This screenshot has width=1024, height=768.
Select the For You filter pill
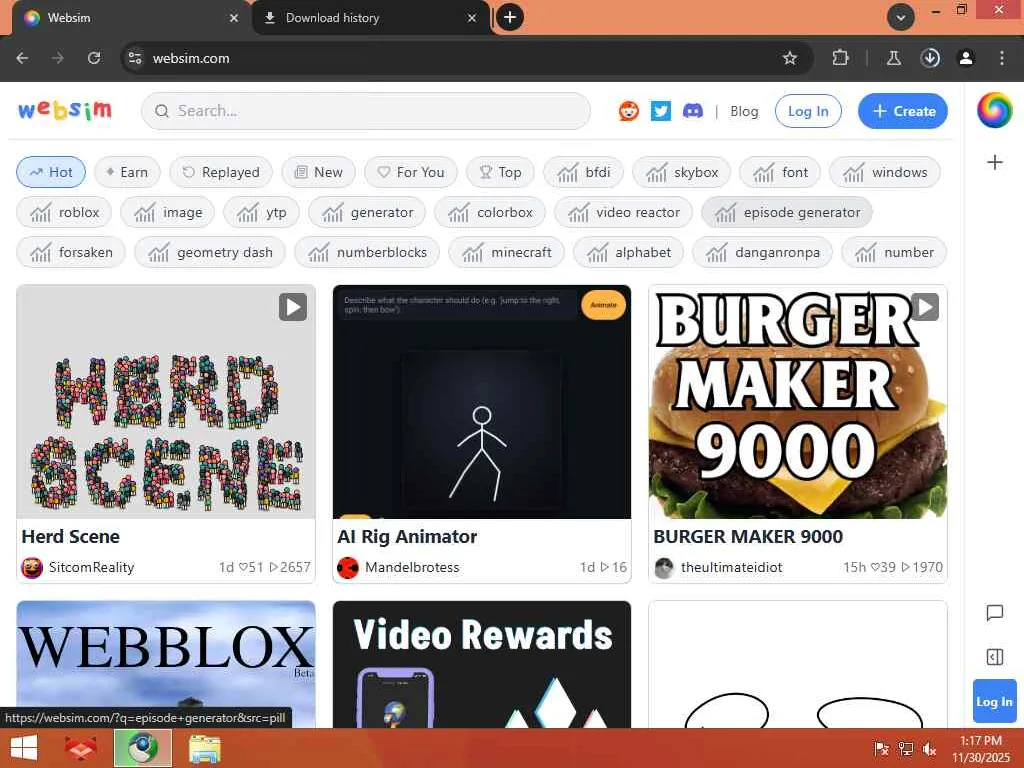(x=411, y=172)
